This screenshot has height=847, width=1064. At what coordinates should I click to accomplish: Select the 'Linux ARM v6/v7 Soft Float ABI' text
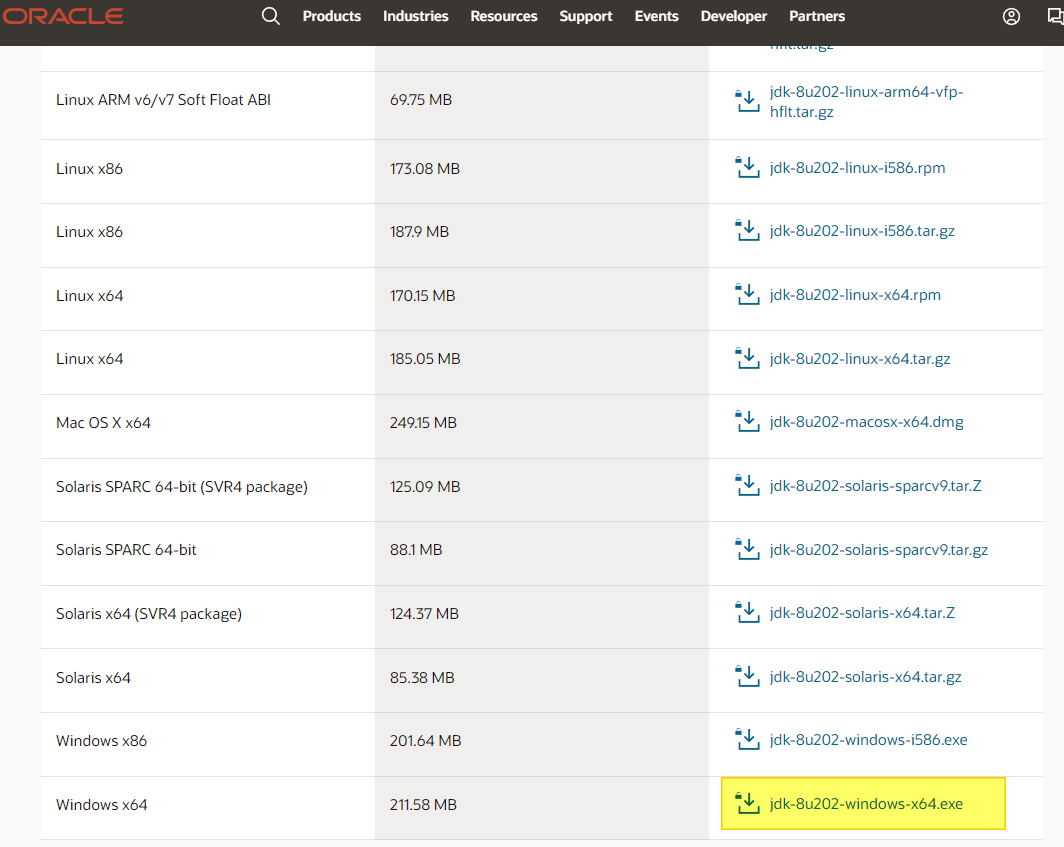[x=163, y=100]
